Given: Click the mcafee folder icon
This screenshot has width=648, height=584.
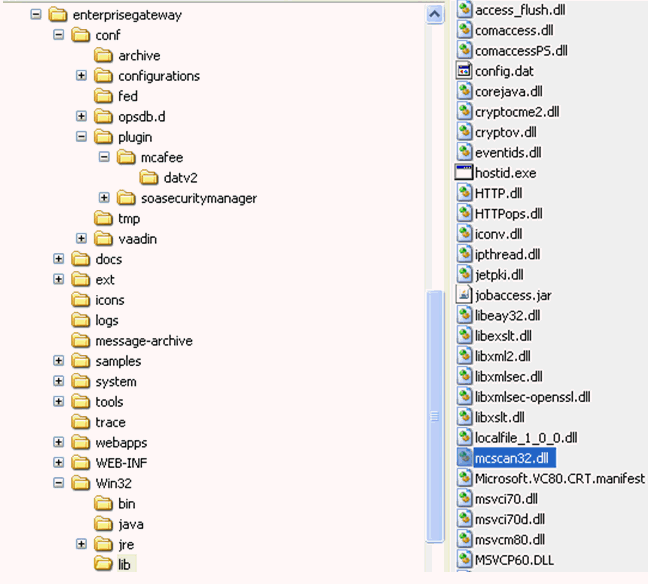Looking at the screenshot, I should click(x=126, y=157).
